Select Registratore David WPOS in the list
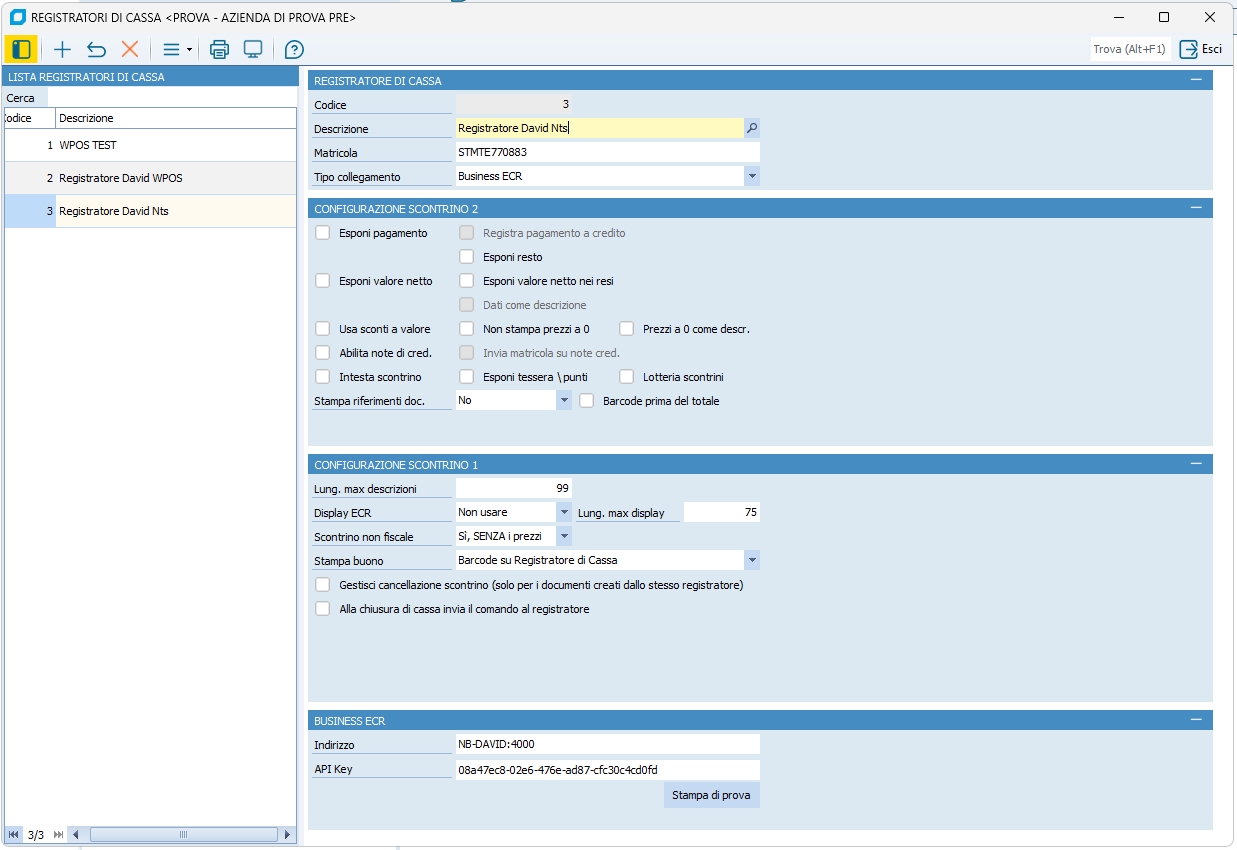1237x850 pixels. click(120, 178)
